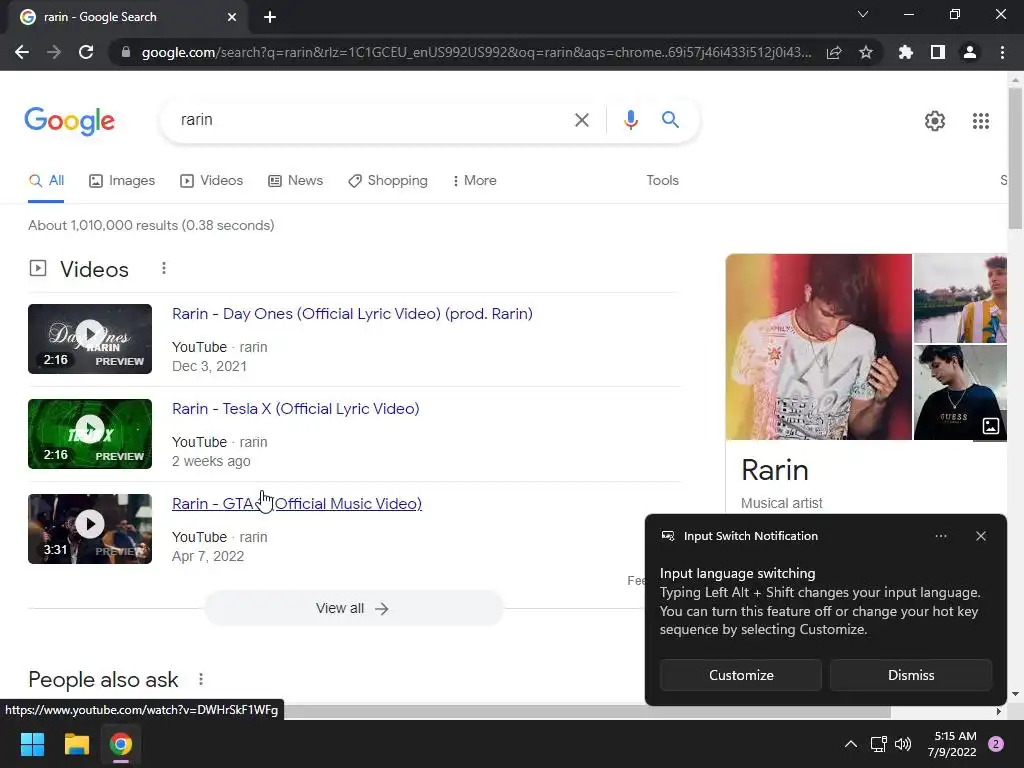1024x768 pixels.
Task: Open Input Switch Notification options
Action: coord(940,536)
